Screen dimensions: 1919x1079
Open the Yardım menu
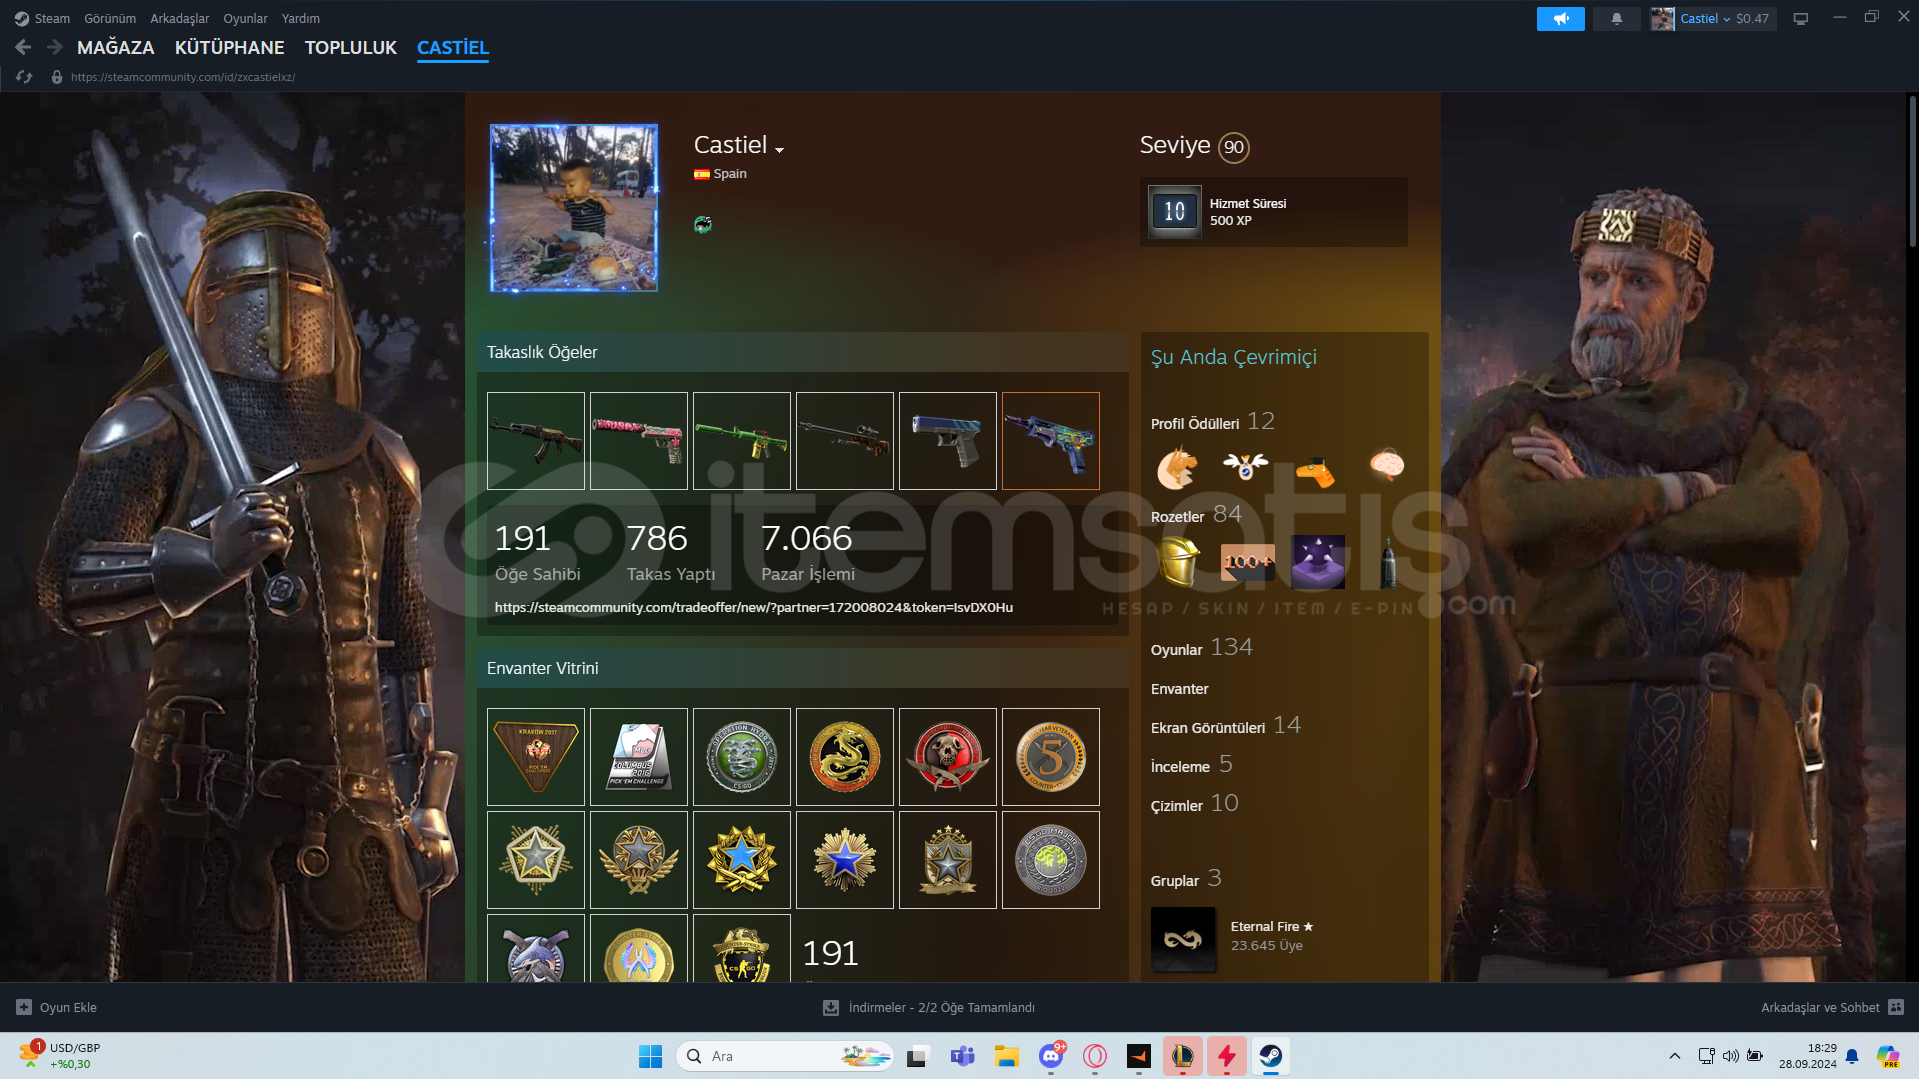click(301, 18)
